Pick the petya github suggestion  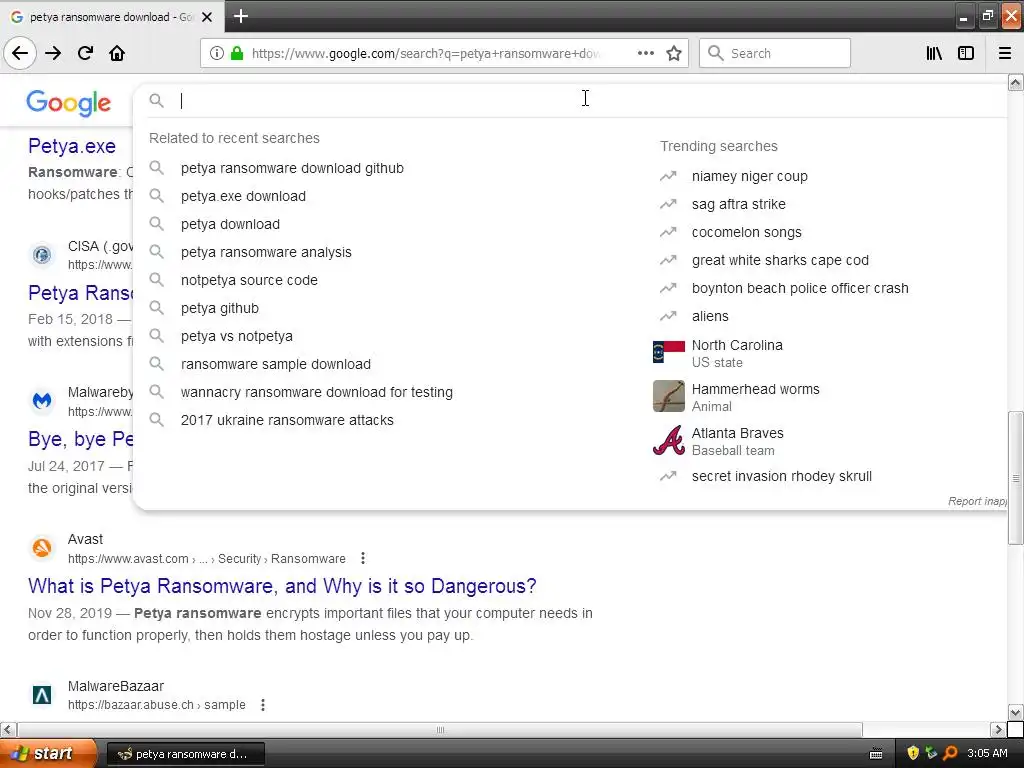click(219, 308)
